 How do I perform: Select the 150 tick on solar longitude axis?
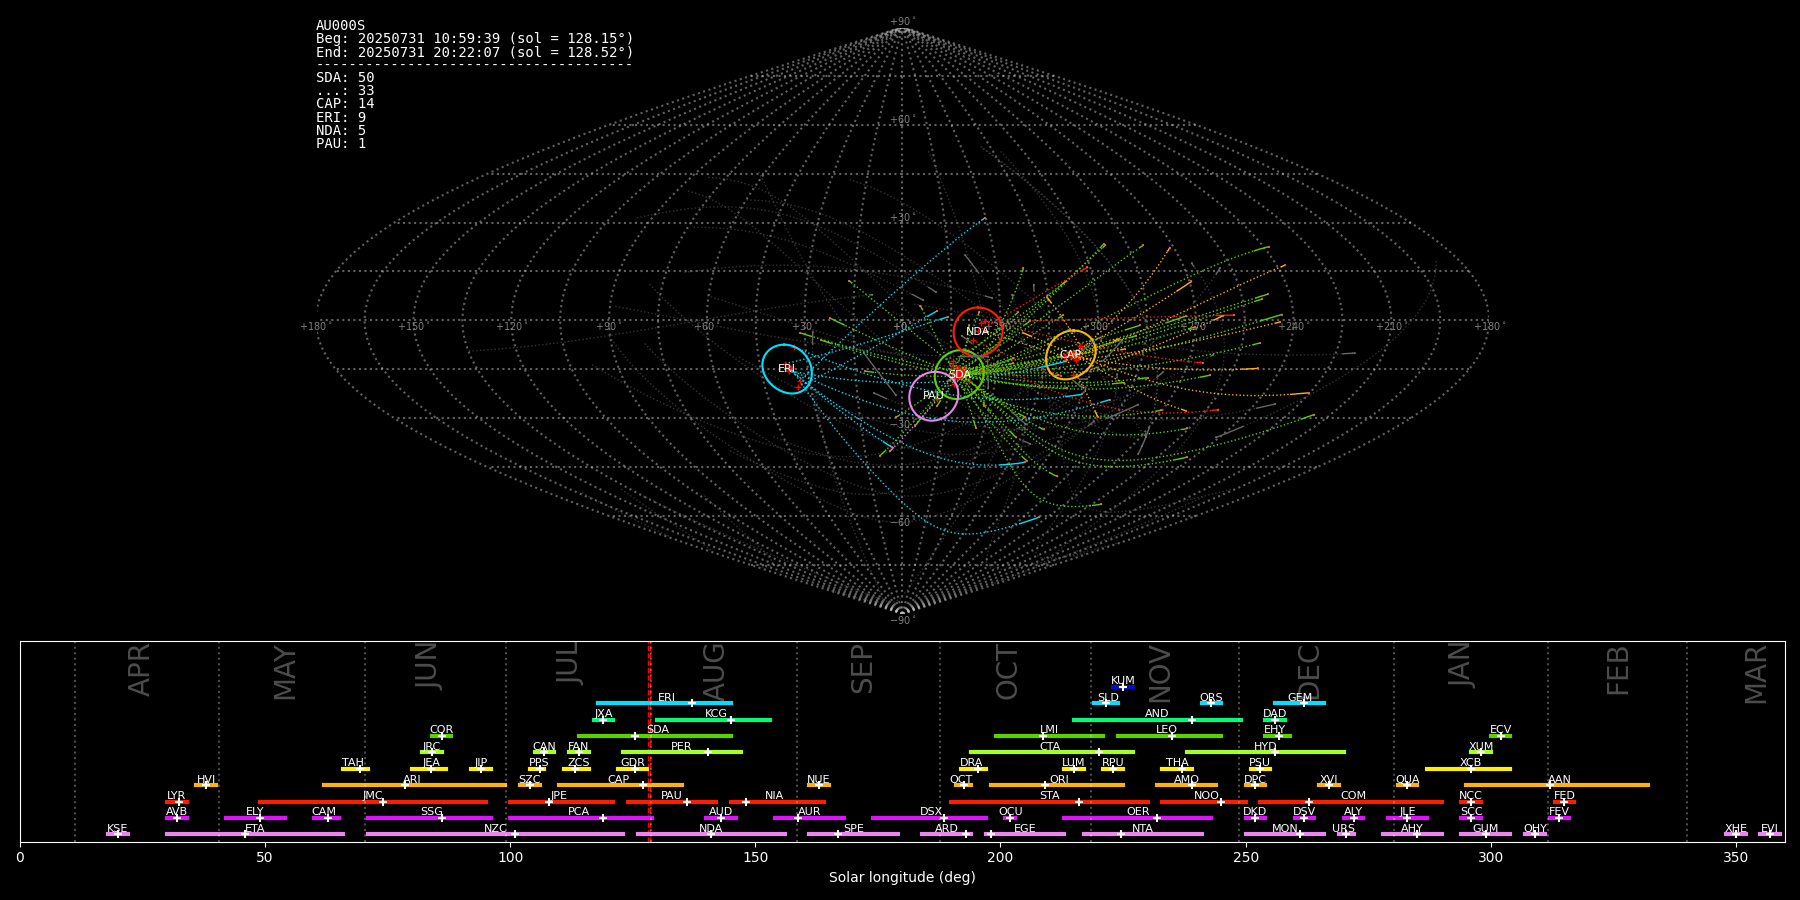(755, 857)
